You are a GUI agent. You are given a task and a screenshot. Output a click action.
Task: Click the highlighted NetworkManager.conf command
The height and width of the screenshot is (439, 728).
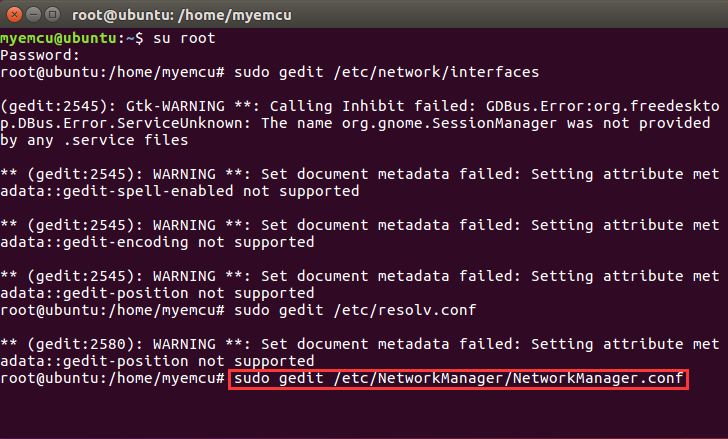coord(458,379)
